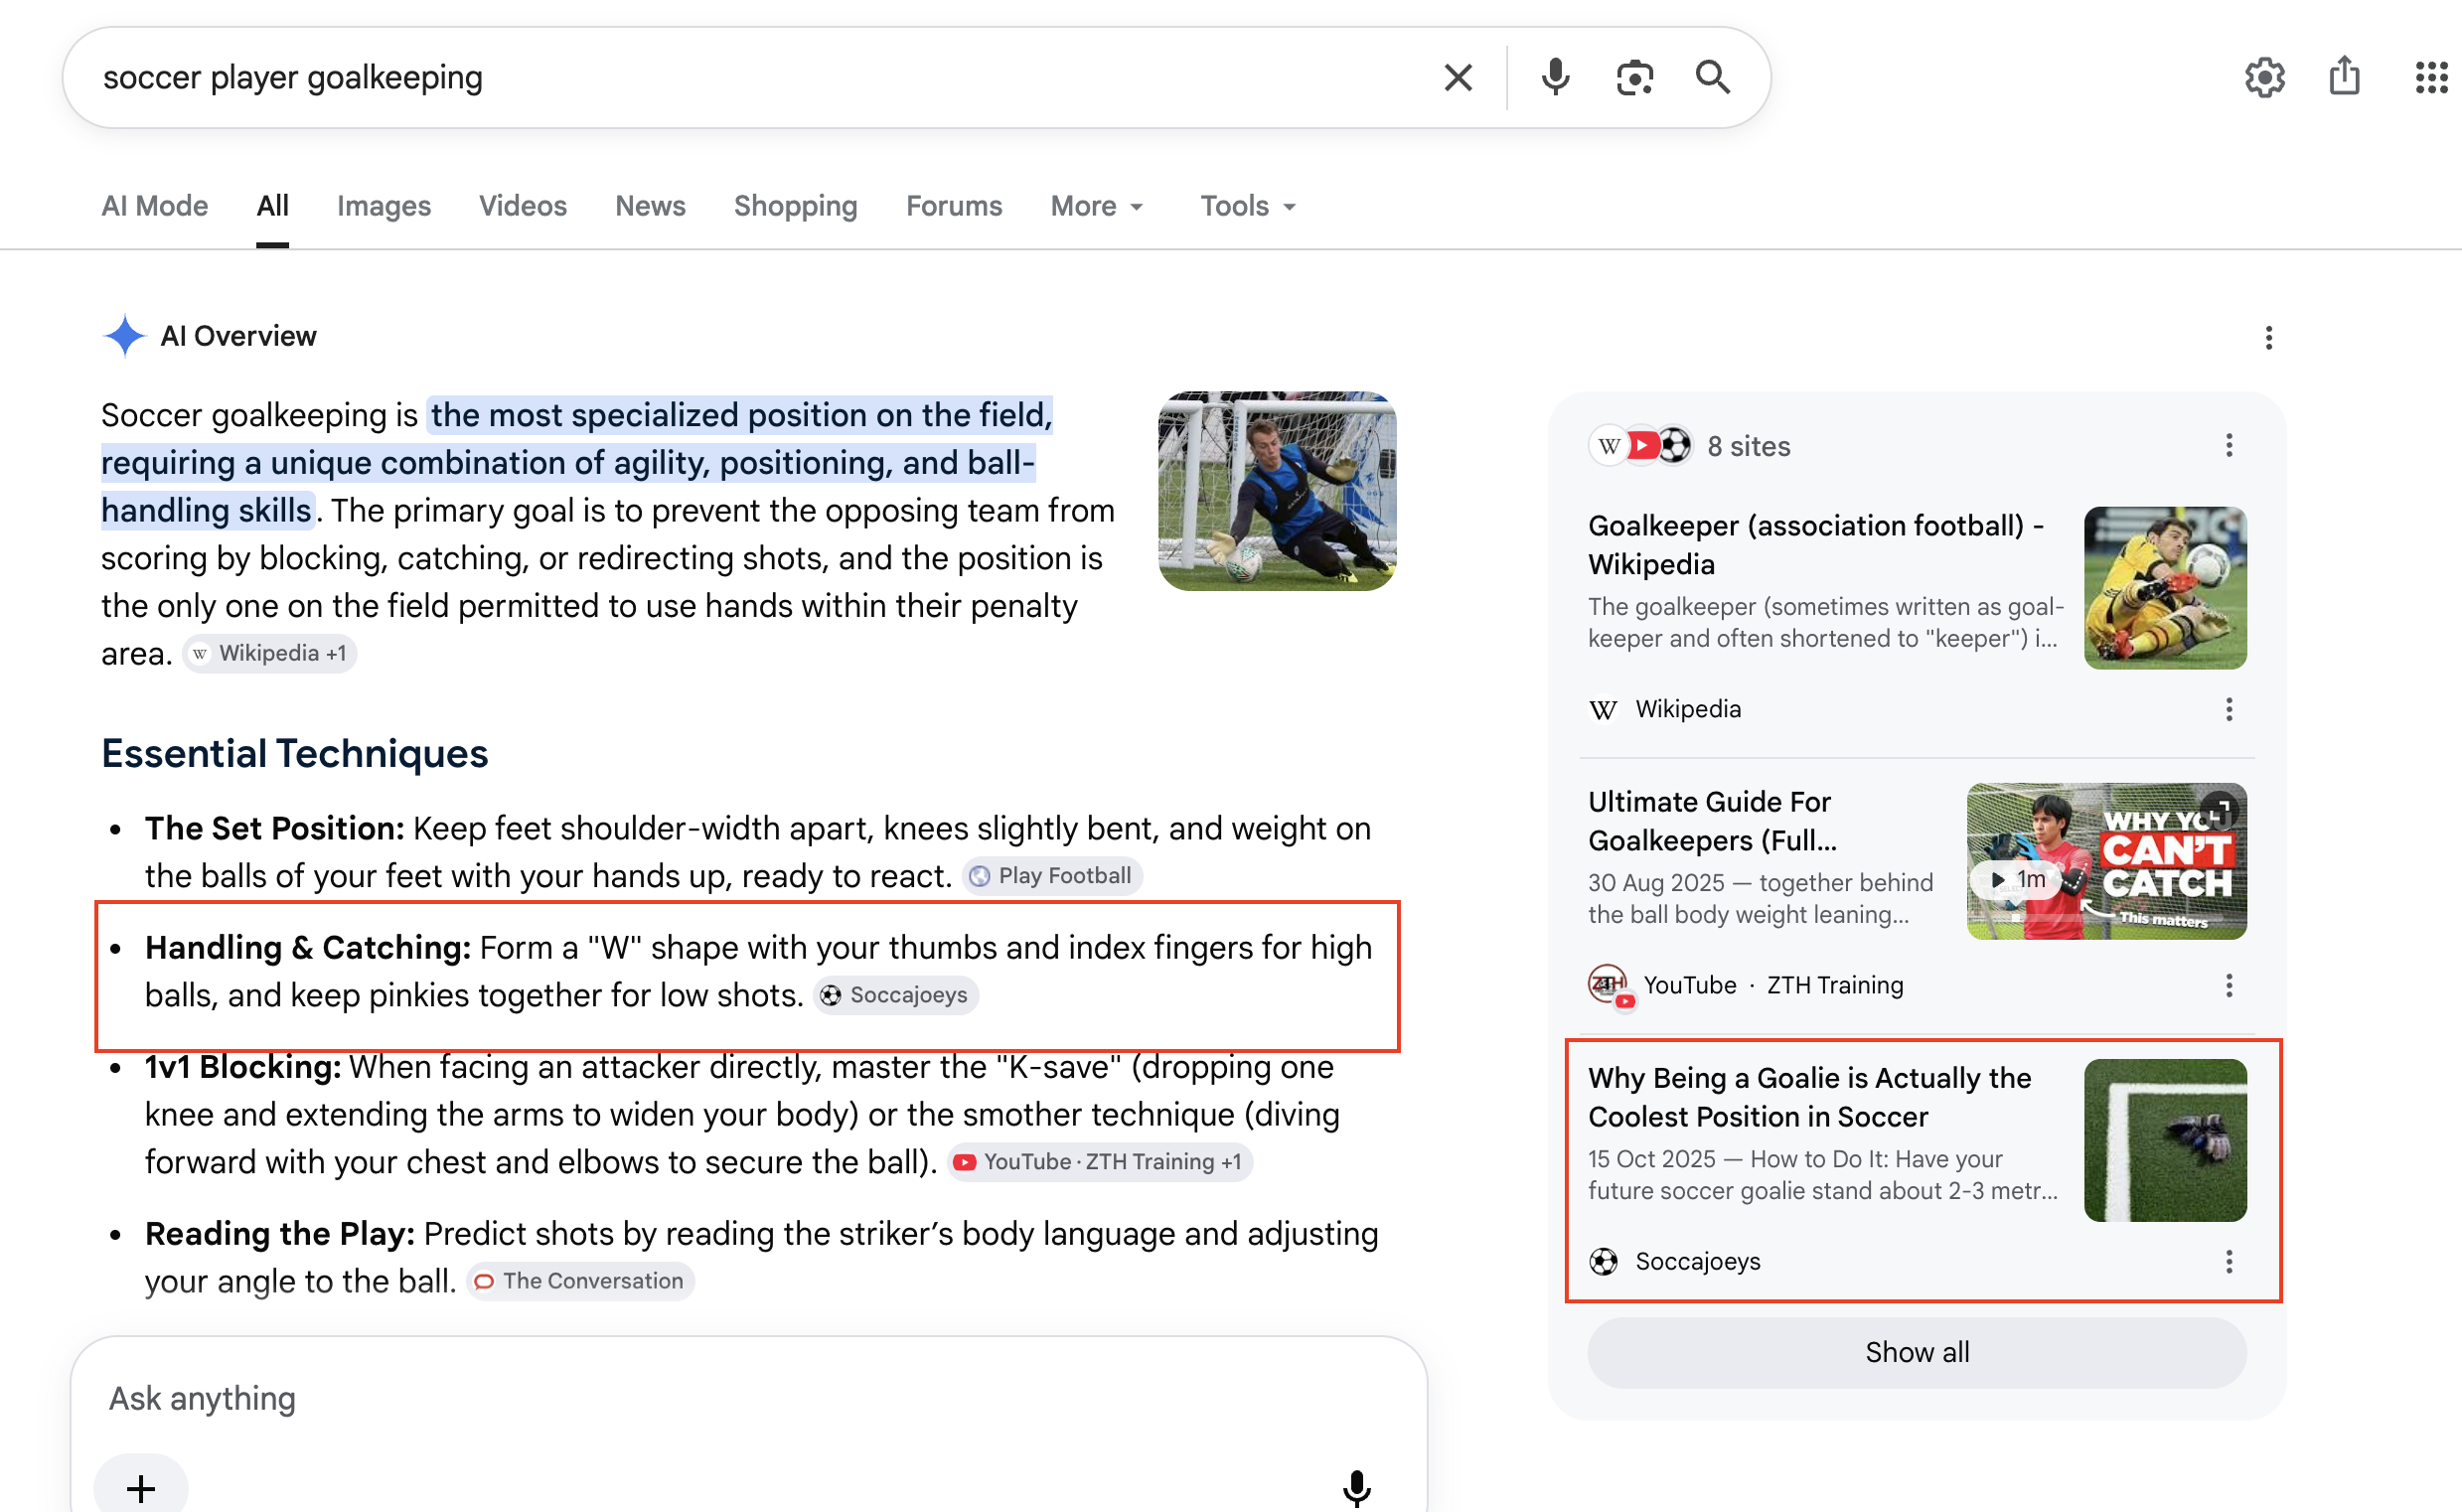Click the Soccajoeys soccer ball favicon
The image size is (2462, 1512).
coord(1603,1262)
